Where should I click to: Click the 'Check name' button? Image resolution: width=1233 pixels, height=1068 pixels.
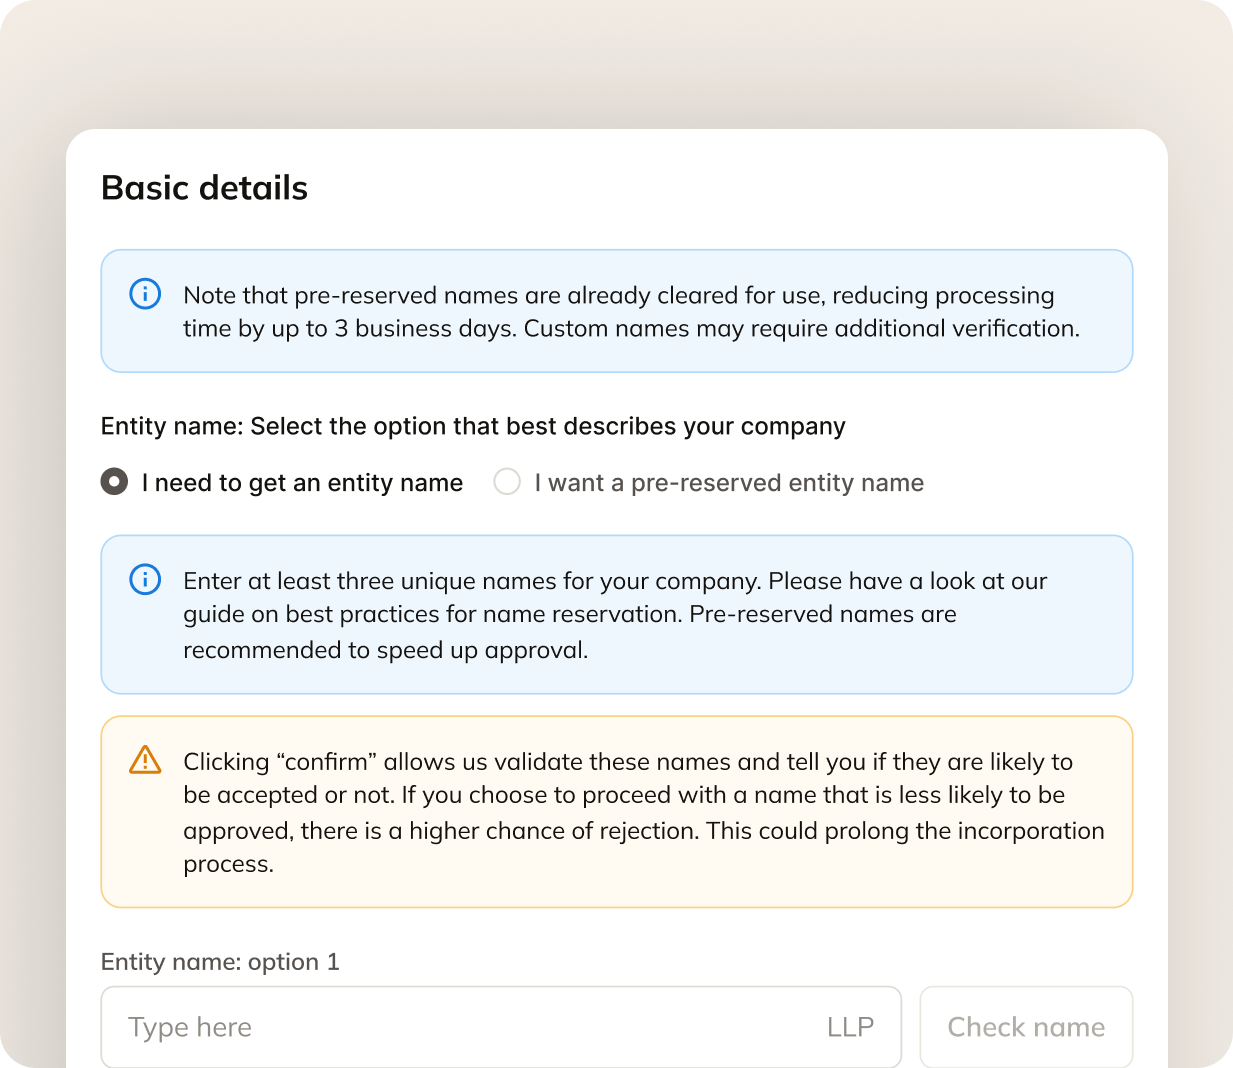tap(1026, 1027)
